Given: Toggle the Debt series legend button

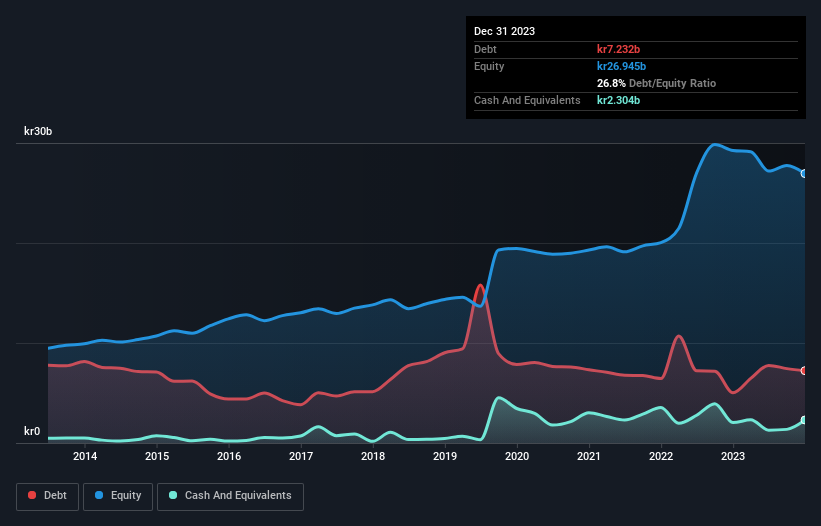Looking at the screenshot, I should pyautogui.click(x=48, y=496).
